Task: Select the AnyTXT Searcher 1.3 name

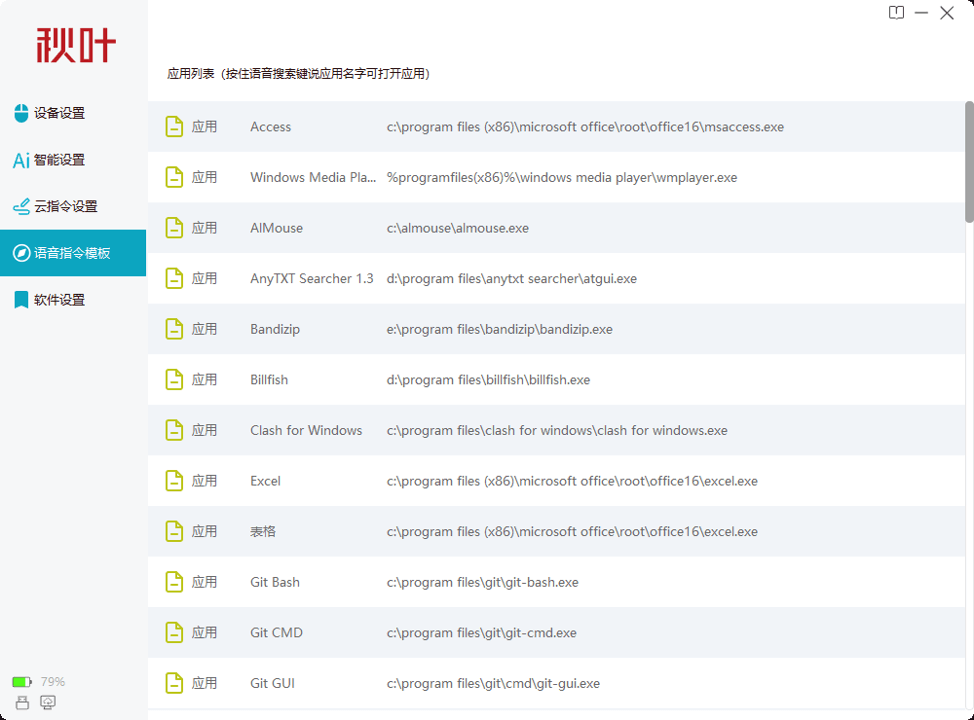Action: point(312,278)
